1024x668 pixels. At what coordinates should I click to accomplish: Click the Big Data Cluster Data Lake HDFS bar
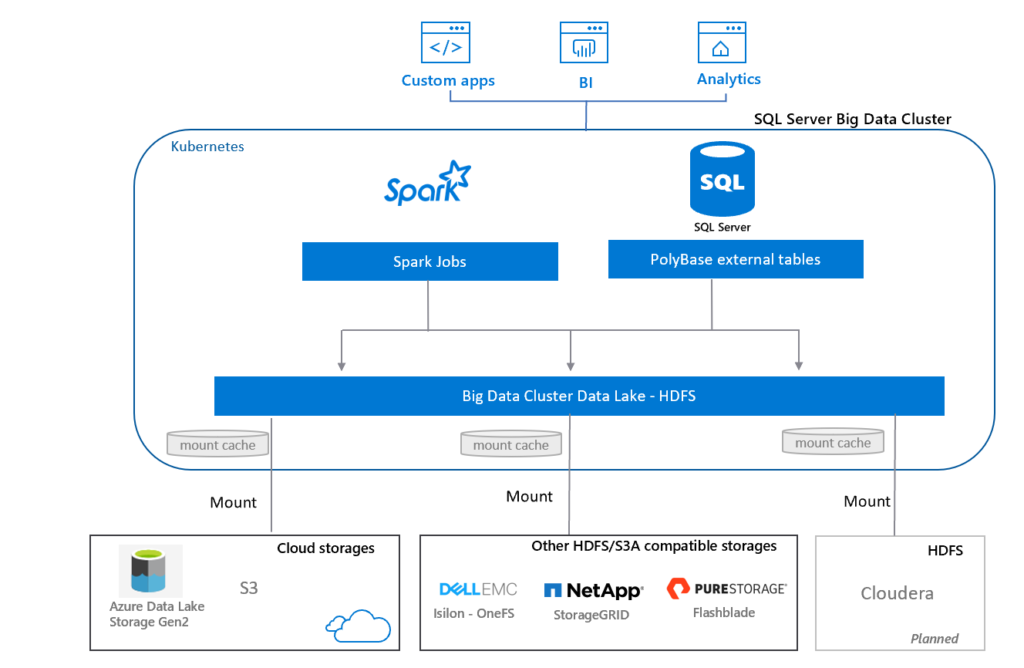(578, 396)
